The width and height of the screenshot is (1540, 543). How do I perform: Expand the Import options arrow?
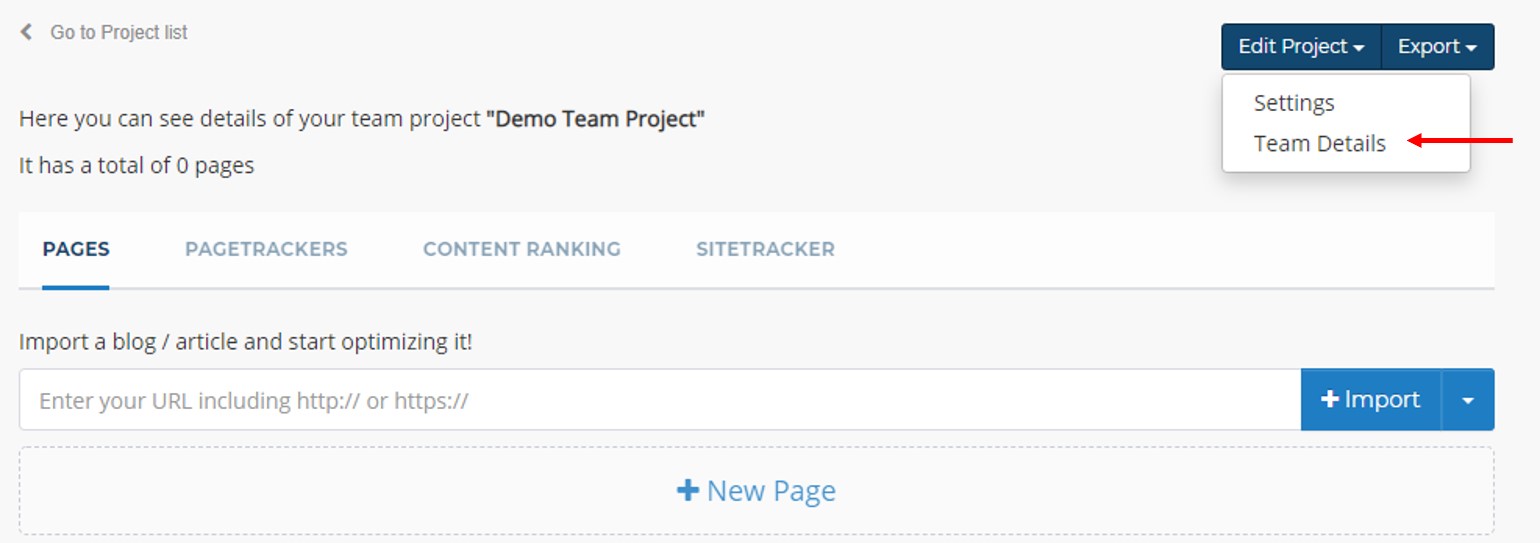tap(1467, 400)
